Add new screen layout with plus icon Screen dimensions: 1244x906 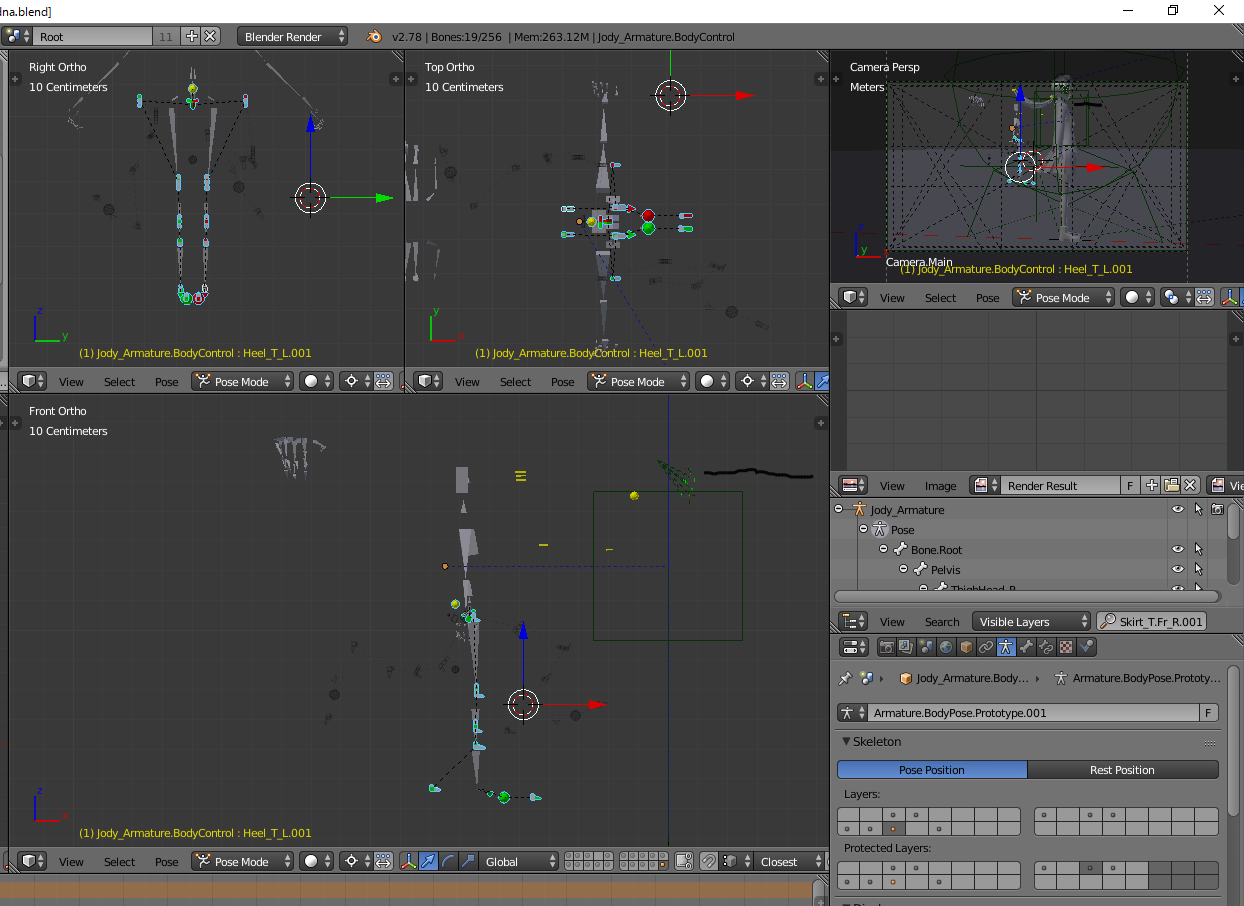192,36
